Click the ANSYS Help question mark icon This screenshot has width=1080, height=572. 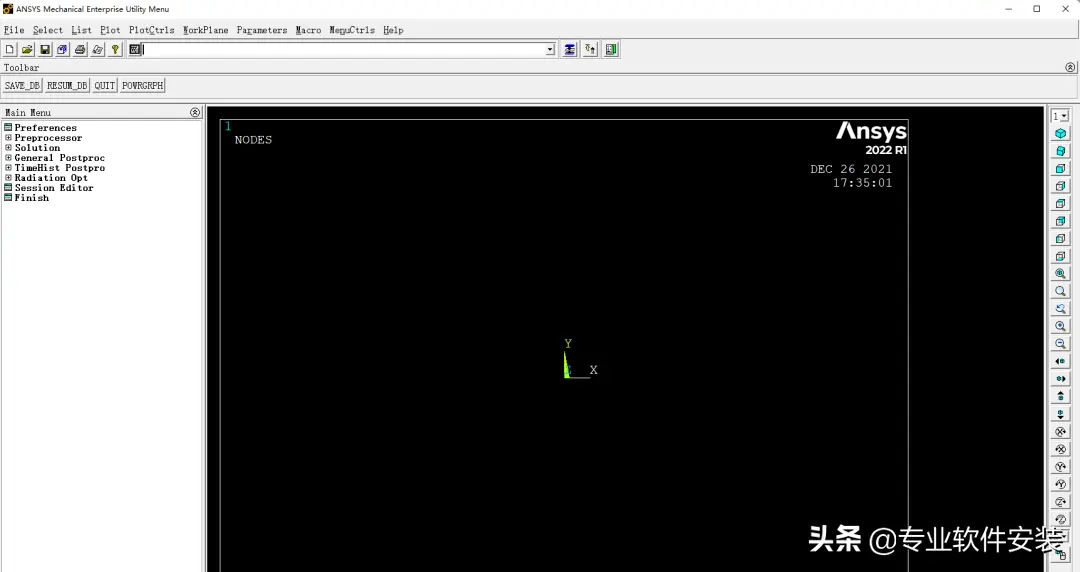click(x=115, y=50)
